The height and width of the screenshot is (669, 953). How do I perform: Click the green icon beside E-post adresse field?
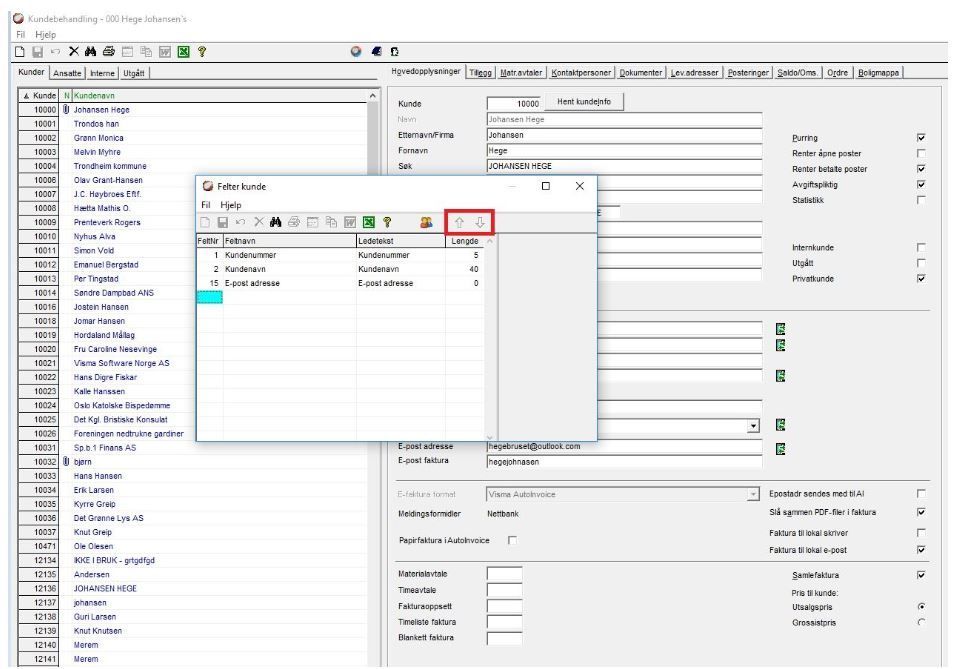pyautogui.click(x=780, y=448)
